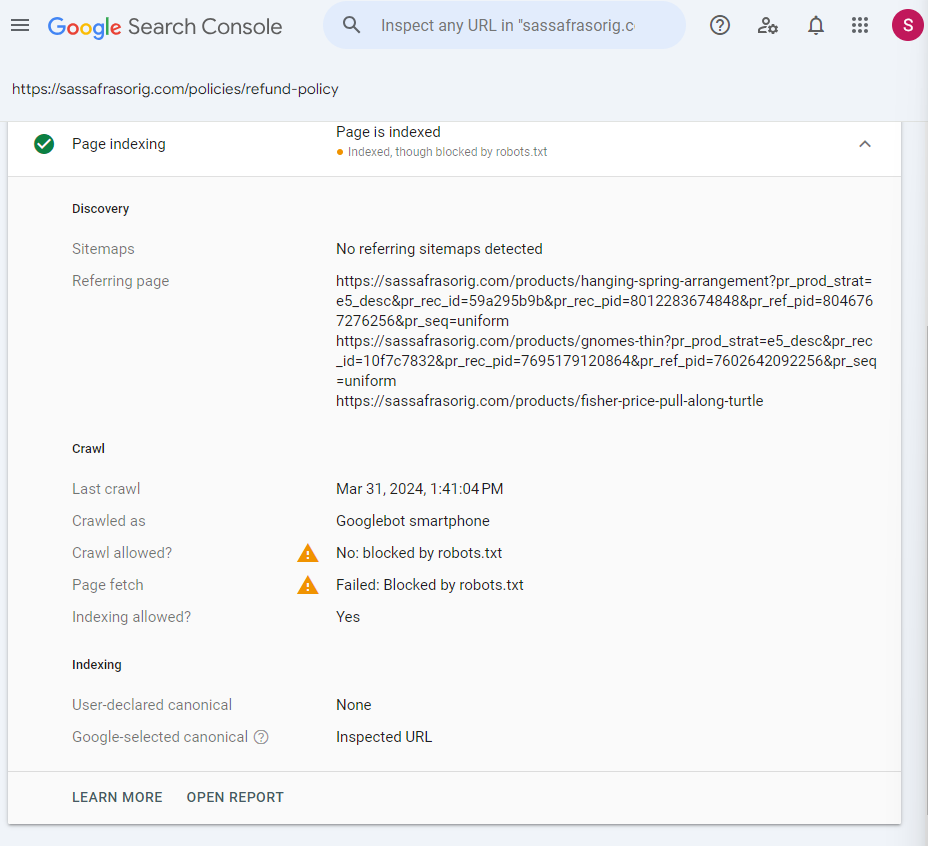This screenshot has width=928, height=846.
Task: Open the notifications bell
Action: [x=816, y=25]
